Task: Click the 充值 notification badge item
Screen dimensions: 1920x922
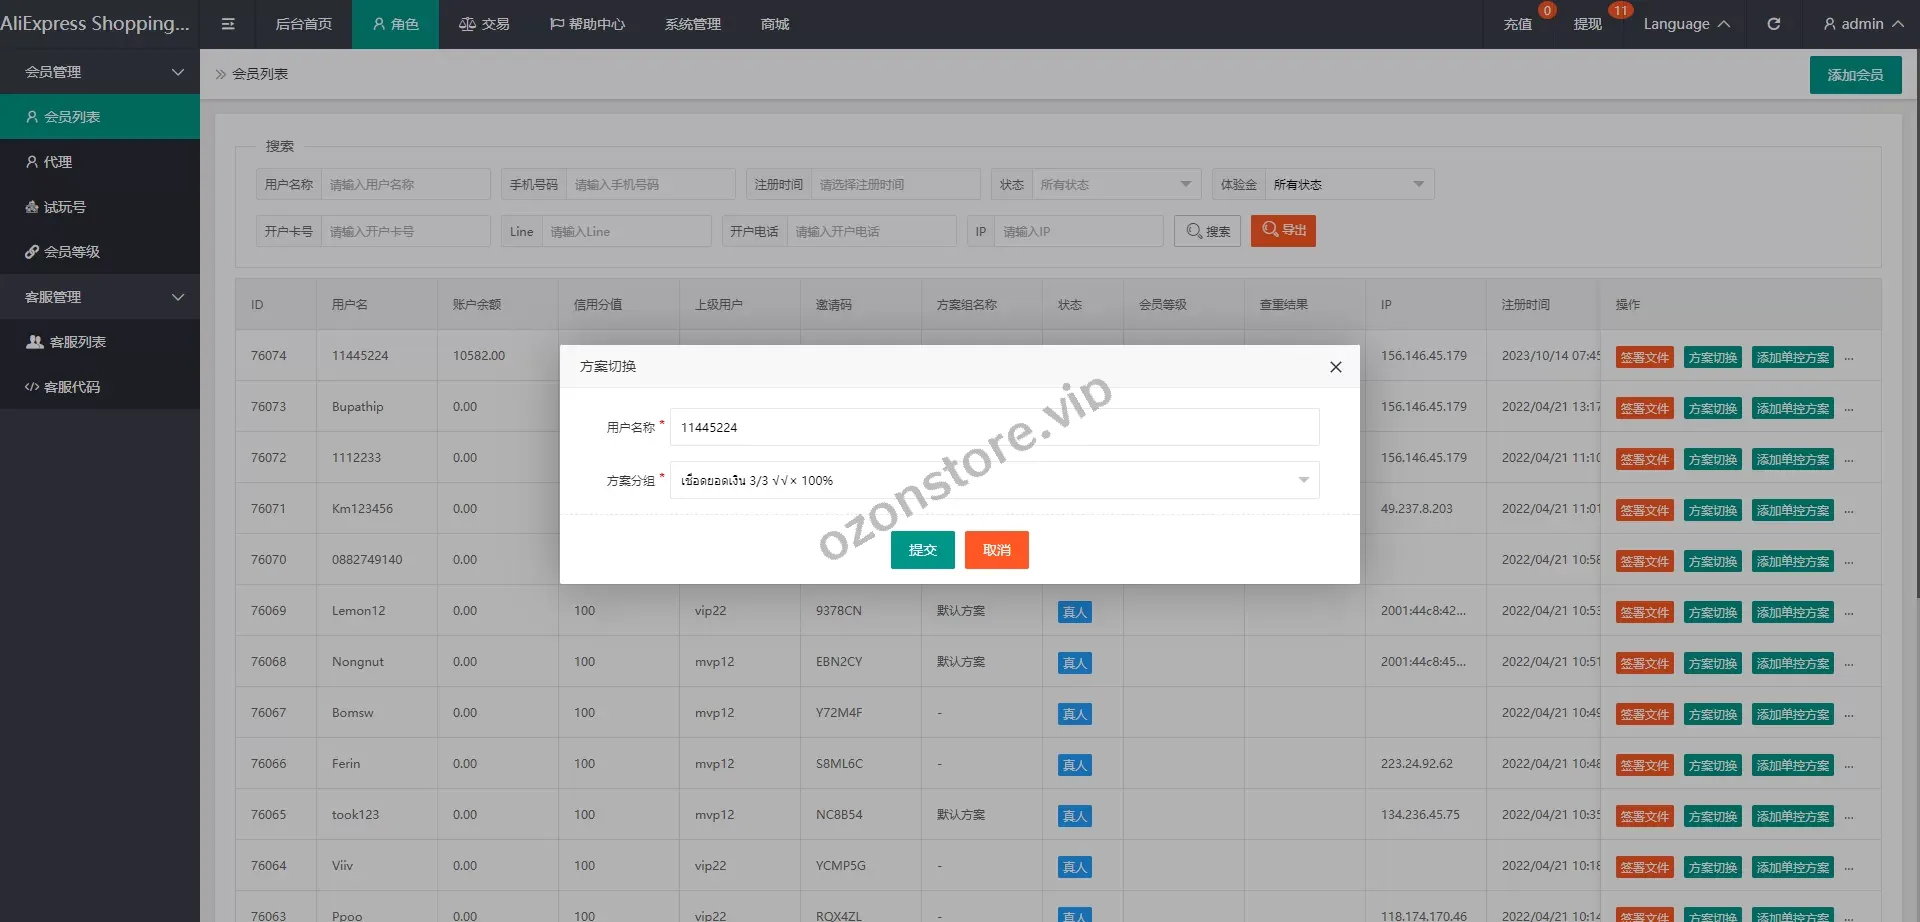Action: [1517, 24]
